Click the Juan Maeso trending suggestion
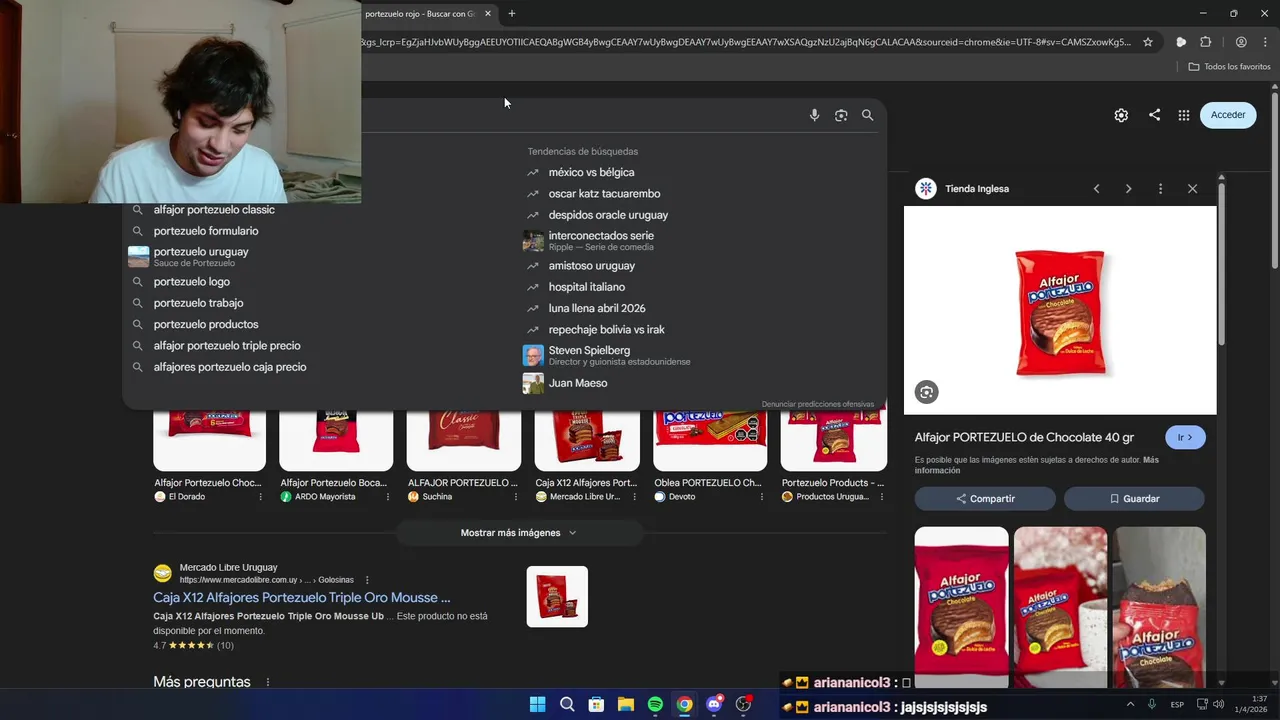This screenshot has height=720, width=1280. click(577, 383)
